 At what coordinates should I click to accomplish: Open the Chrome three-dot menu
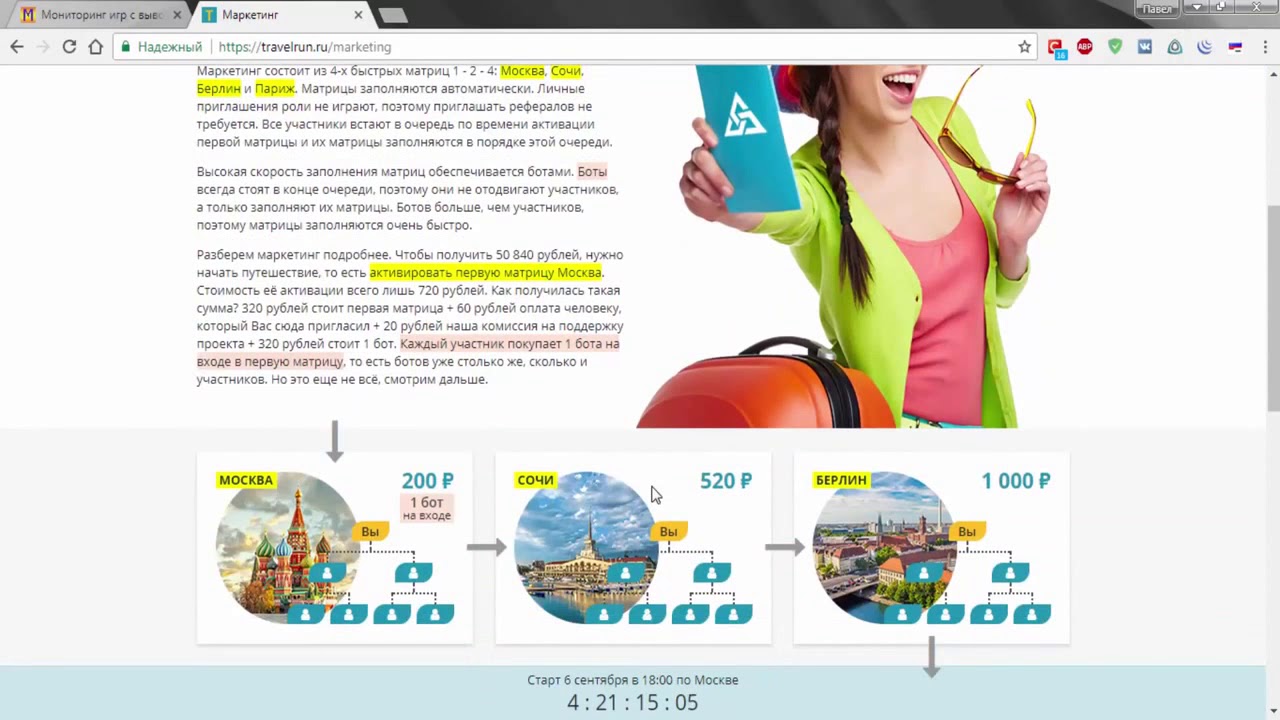[x=1263, y=47]
